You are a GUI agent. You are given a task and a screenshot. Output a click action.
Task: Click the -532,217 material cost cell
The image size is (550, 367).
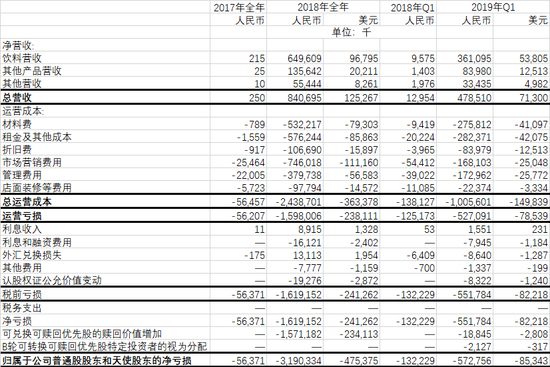302,124
